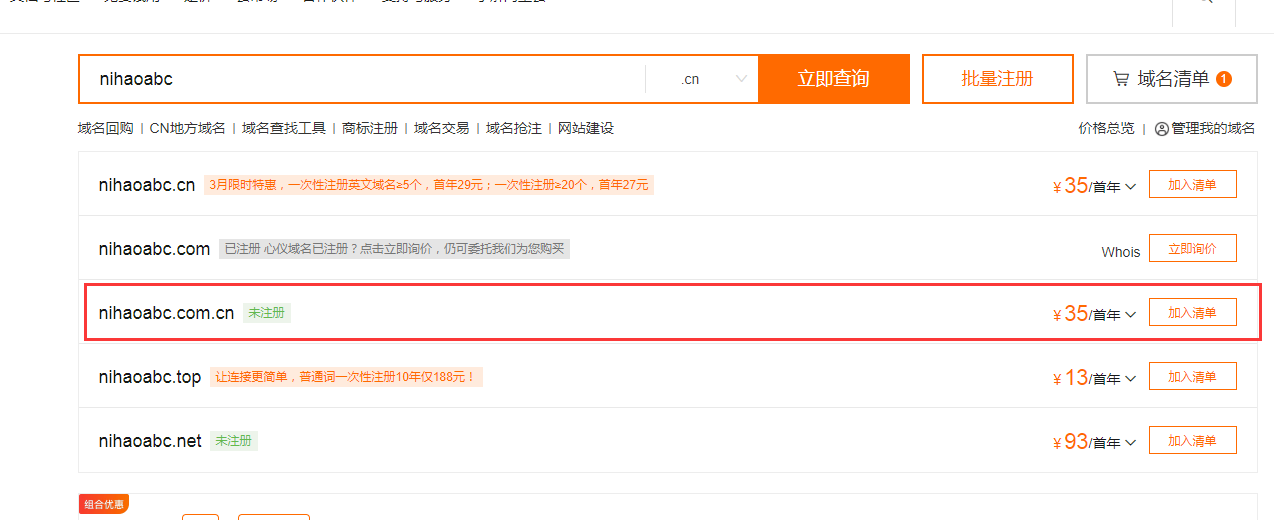Open the 价格总览 link

coord(1106,129)
